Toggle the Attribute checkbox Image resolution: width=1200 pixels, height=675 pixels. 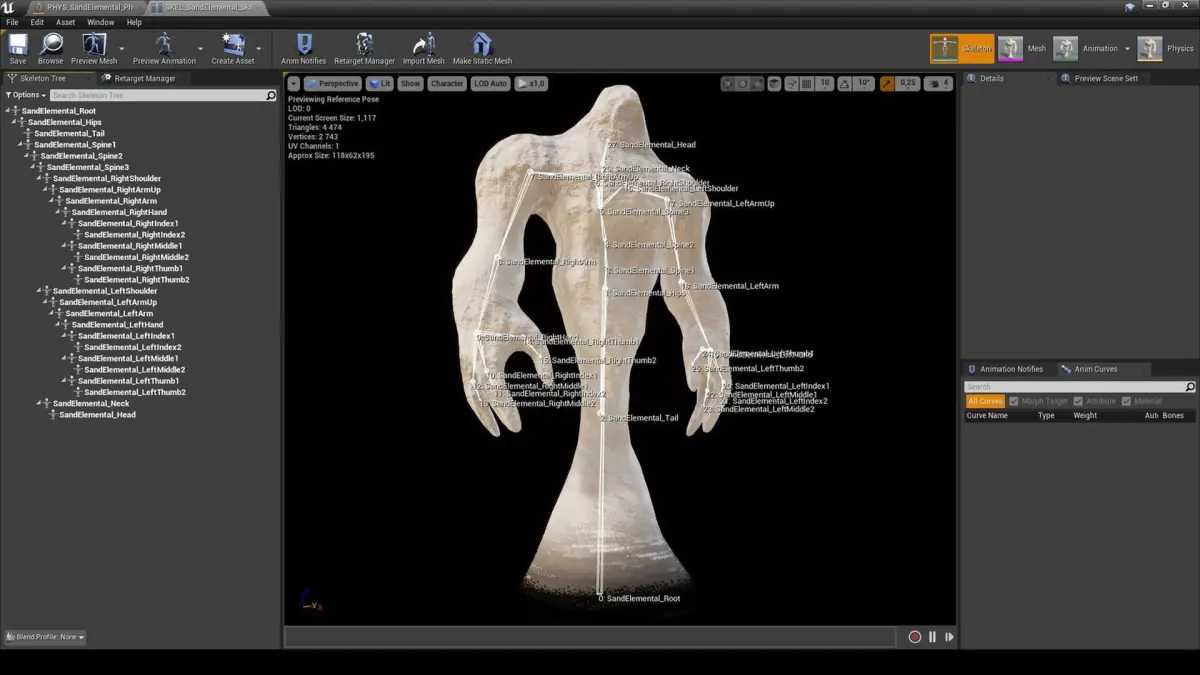(1078, 401)
